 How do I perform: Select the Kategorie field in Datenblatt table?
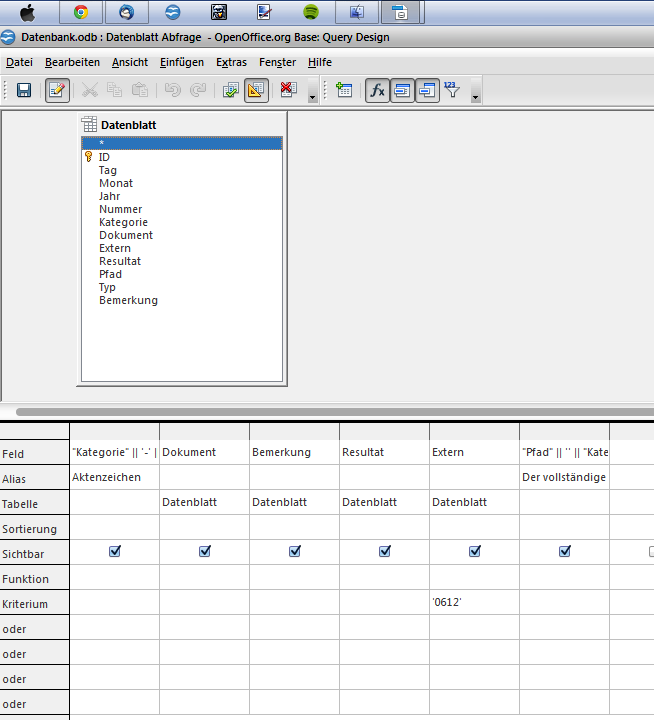pos(123,222)
